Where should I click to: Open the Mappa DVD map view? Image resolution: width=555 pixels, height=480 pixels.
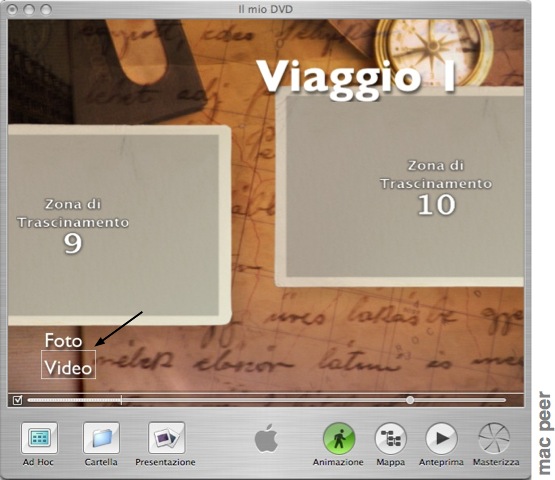click(x=390, y=439)
